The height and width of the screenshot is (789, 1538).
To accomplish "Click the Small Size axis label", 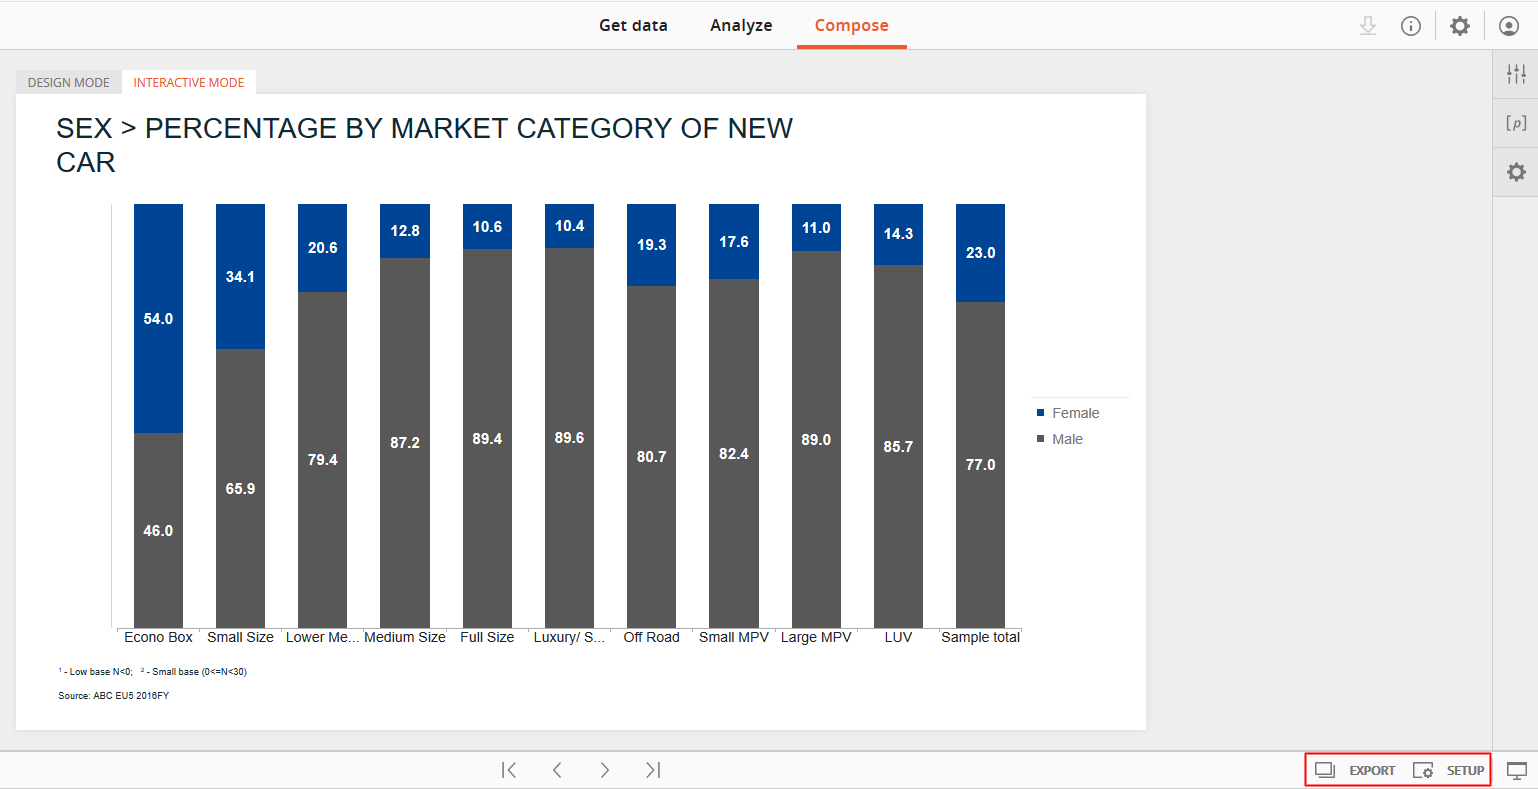I will 240,637.
